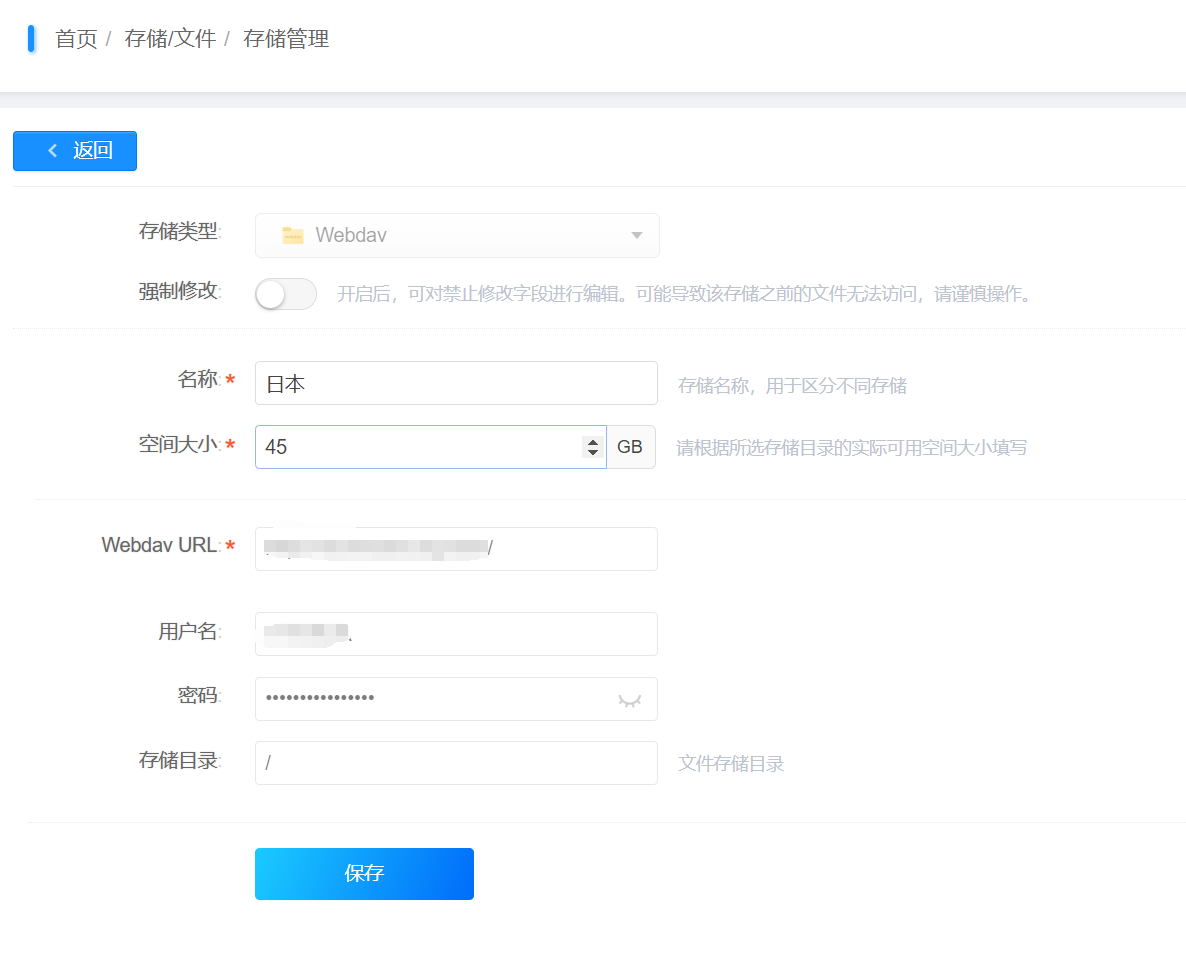Viewport: 1186px width, 973px height.
Task: Focus the 名称 field containing 日本
Action: (456, 383)
